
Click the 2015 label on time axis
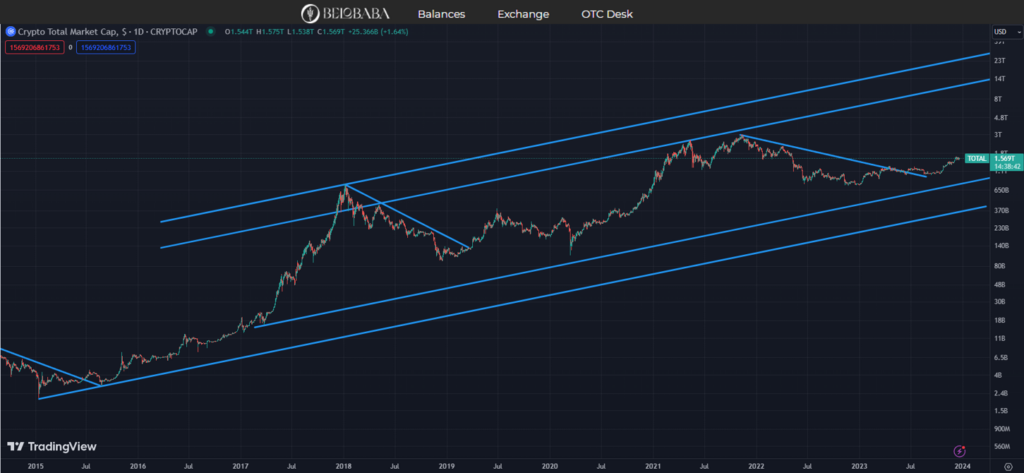34,466
